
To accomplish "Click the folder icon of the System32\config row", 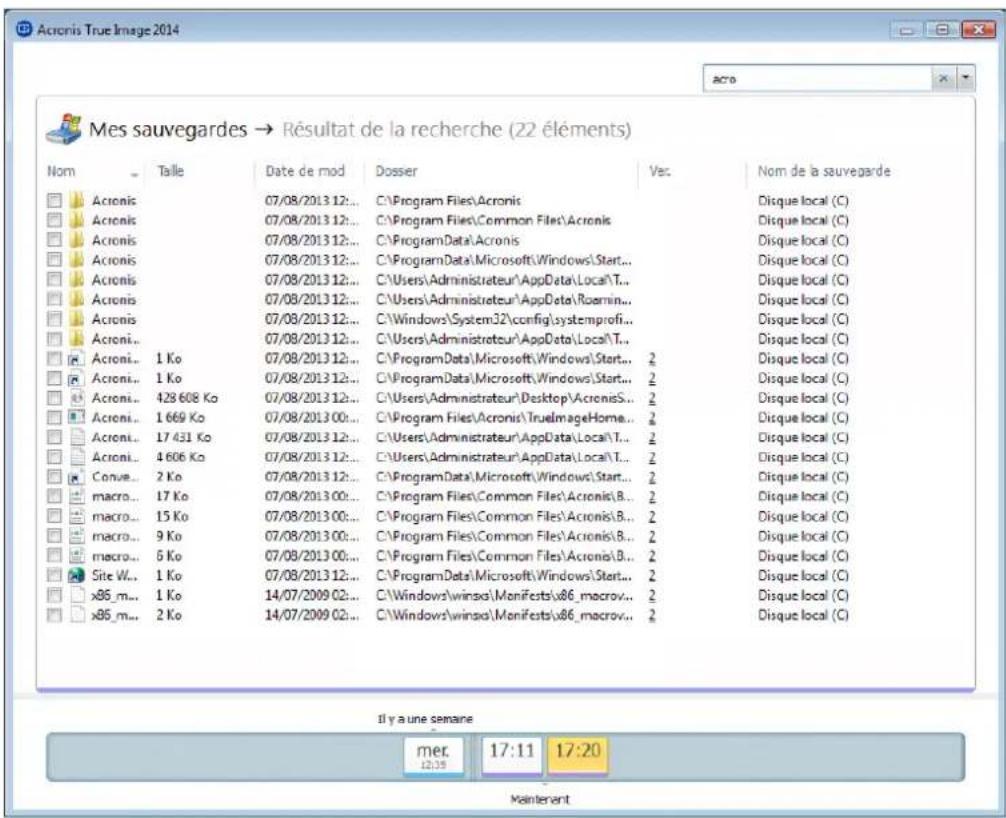I will point(76,319).
